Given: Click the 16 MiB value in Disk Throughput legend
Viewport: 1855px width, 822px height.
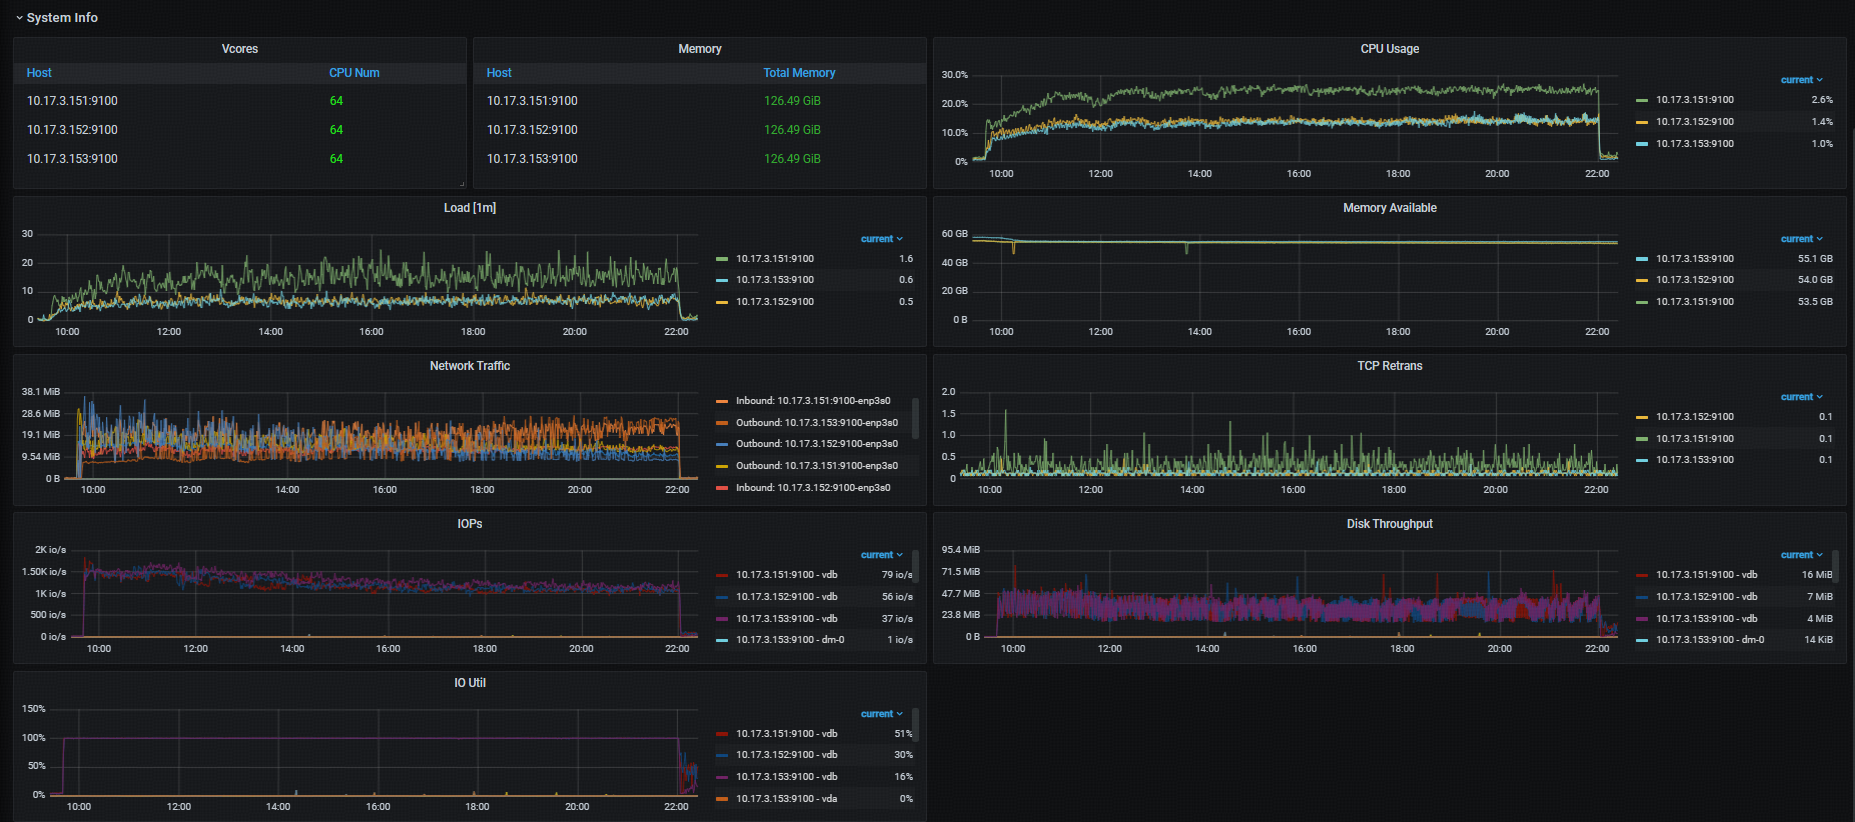Looking at the screenshot, I should click(x=1817, y=575).
